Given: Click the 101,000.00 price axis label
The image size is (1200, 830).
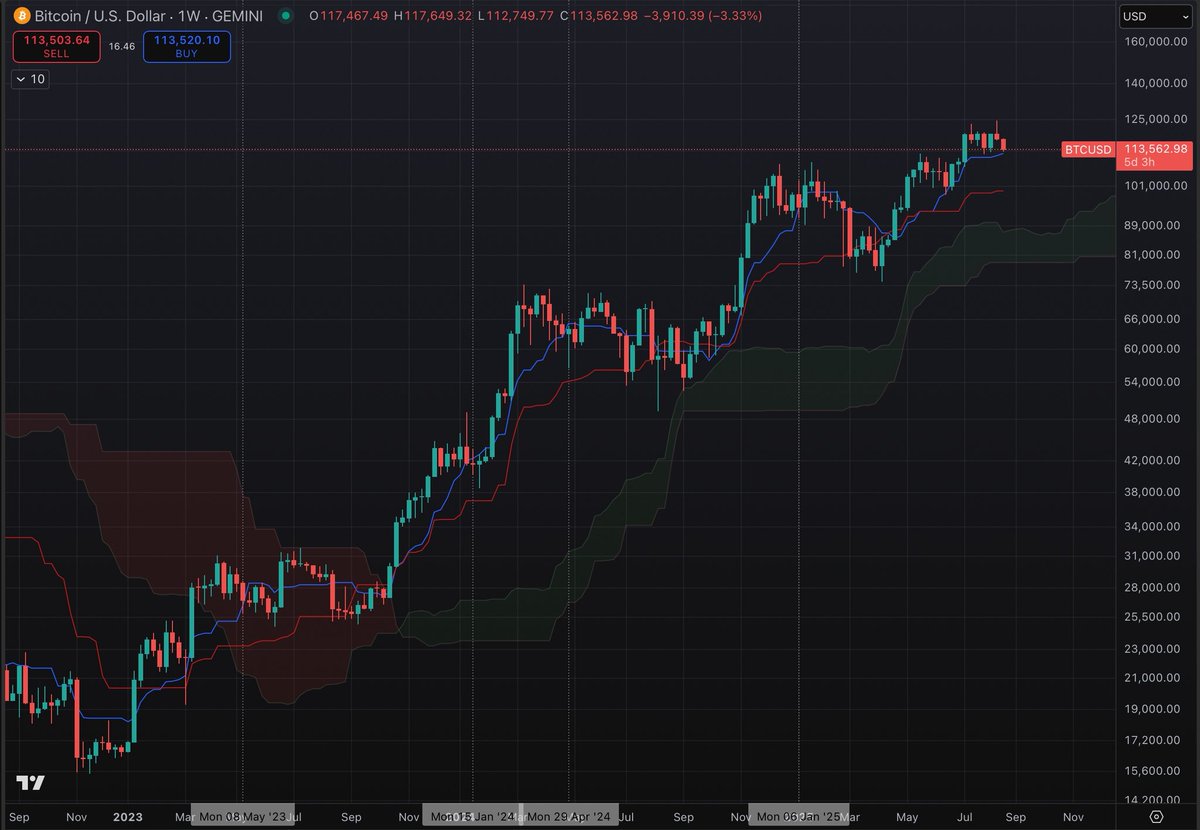Looking at the screenshot, I should (1155, 186).
